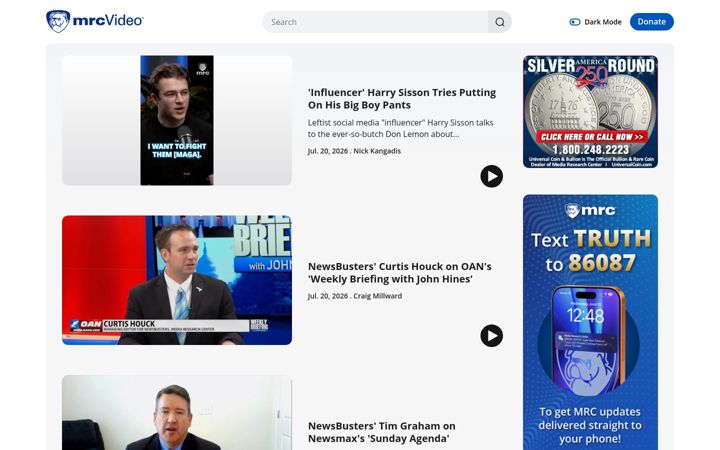
Task: Open the Tim Graham Newsmax thumbnail
Action: (177, 412)
